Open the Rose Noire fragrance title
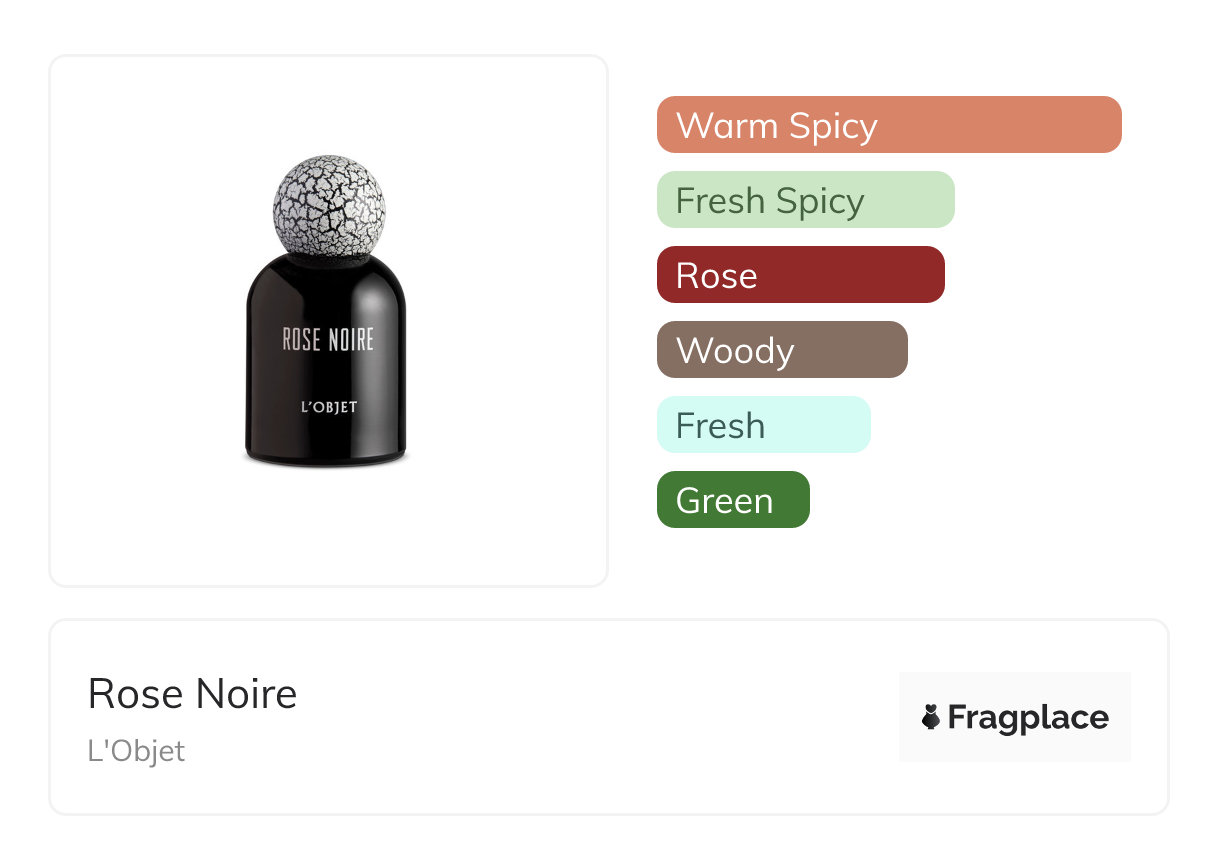The width and height of the screenshot is (1218, 864). click(x=192, y=694)
